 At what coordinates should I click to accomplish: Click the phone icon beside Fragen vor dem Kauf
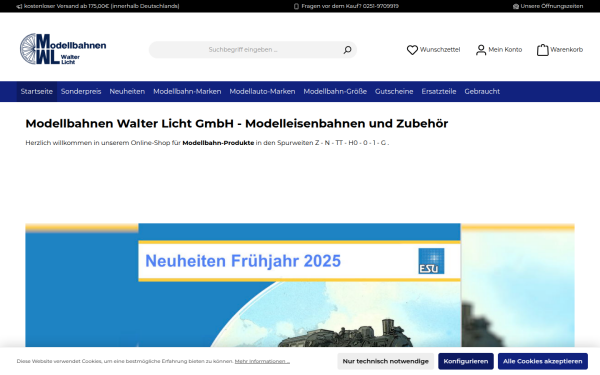coord(296,6)
